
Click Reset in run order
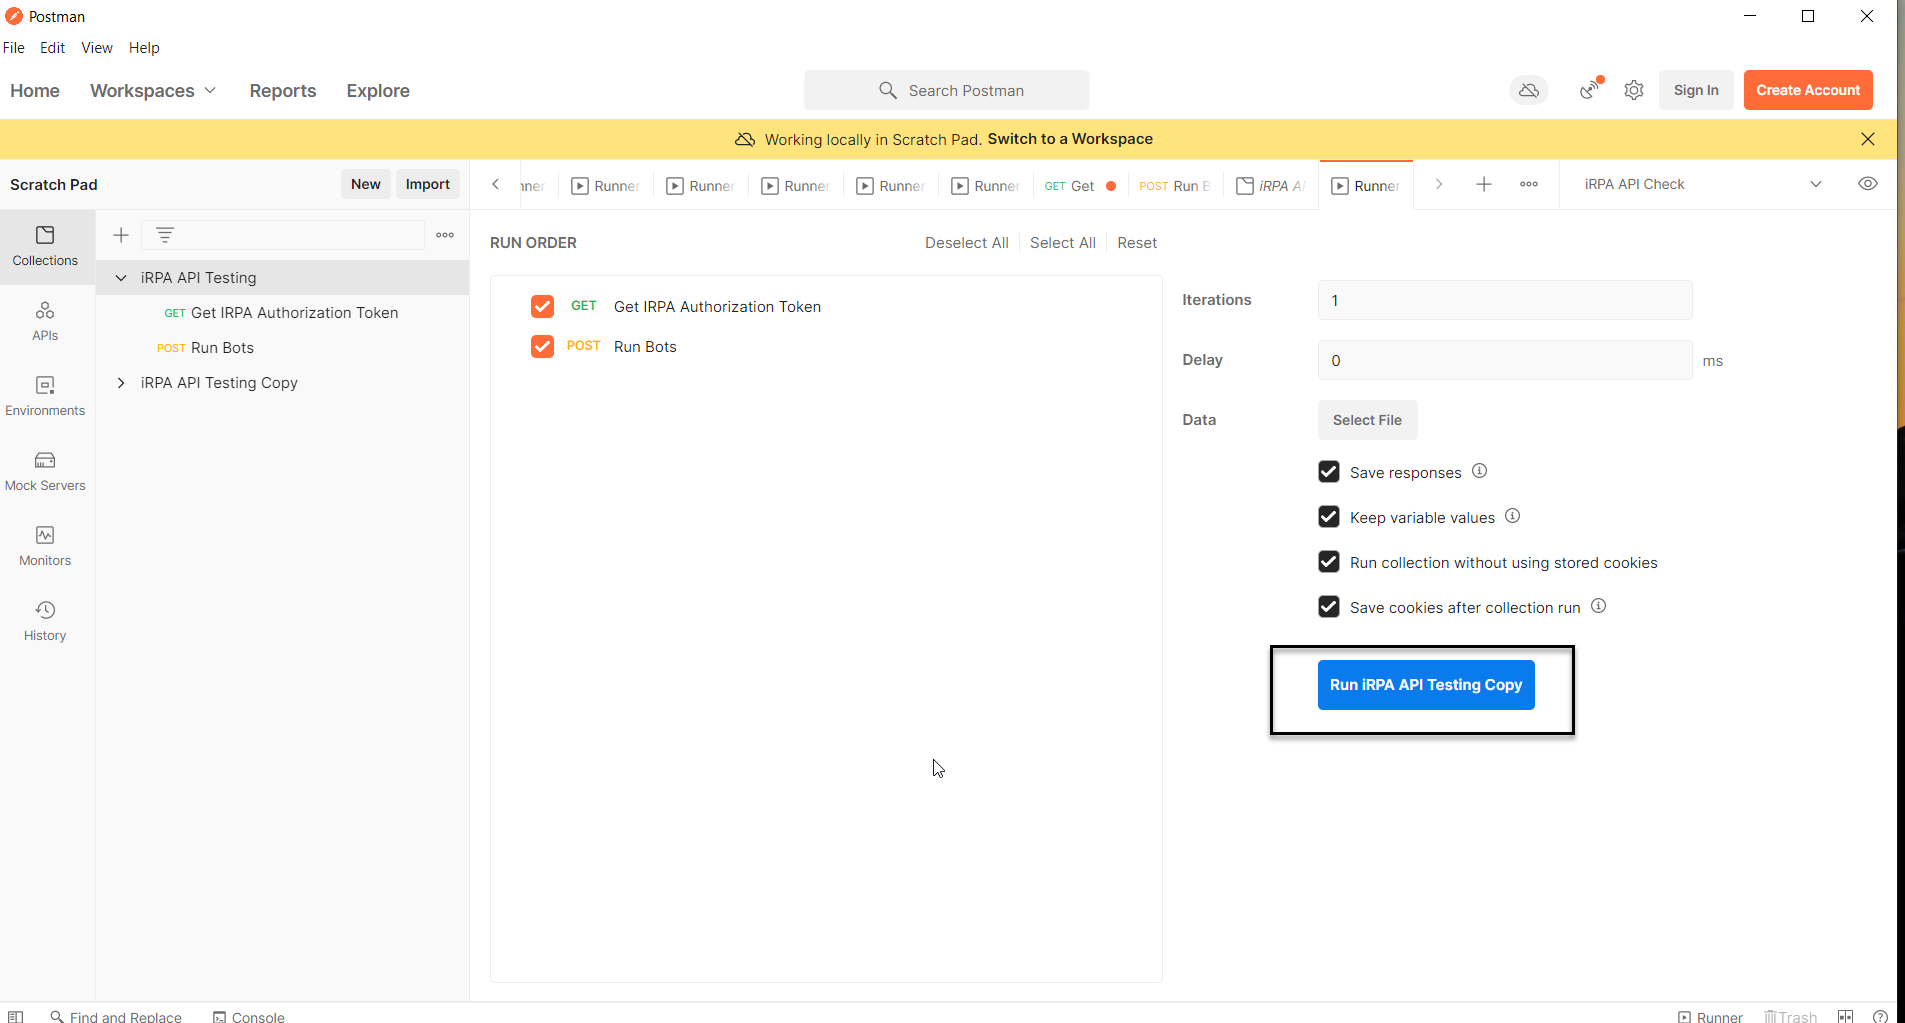[1137, 243]
